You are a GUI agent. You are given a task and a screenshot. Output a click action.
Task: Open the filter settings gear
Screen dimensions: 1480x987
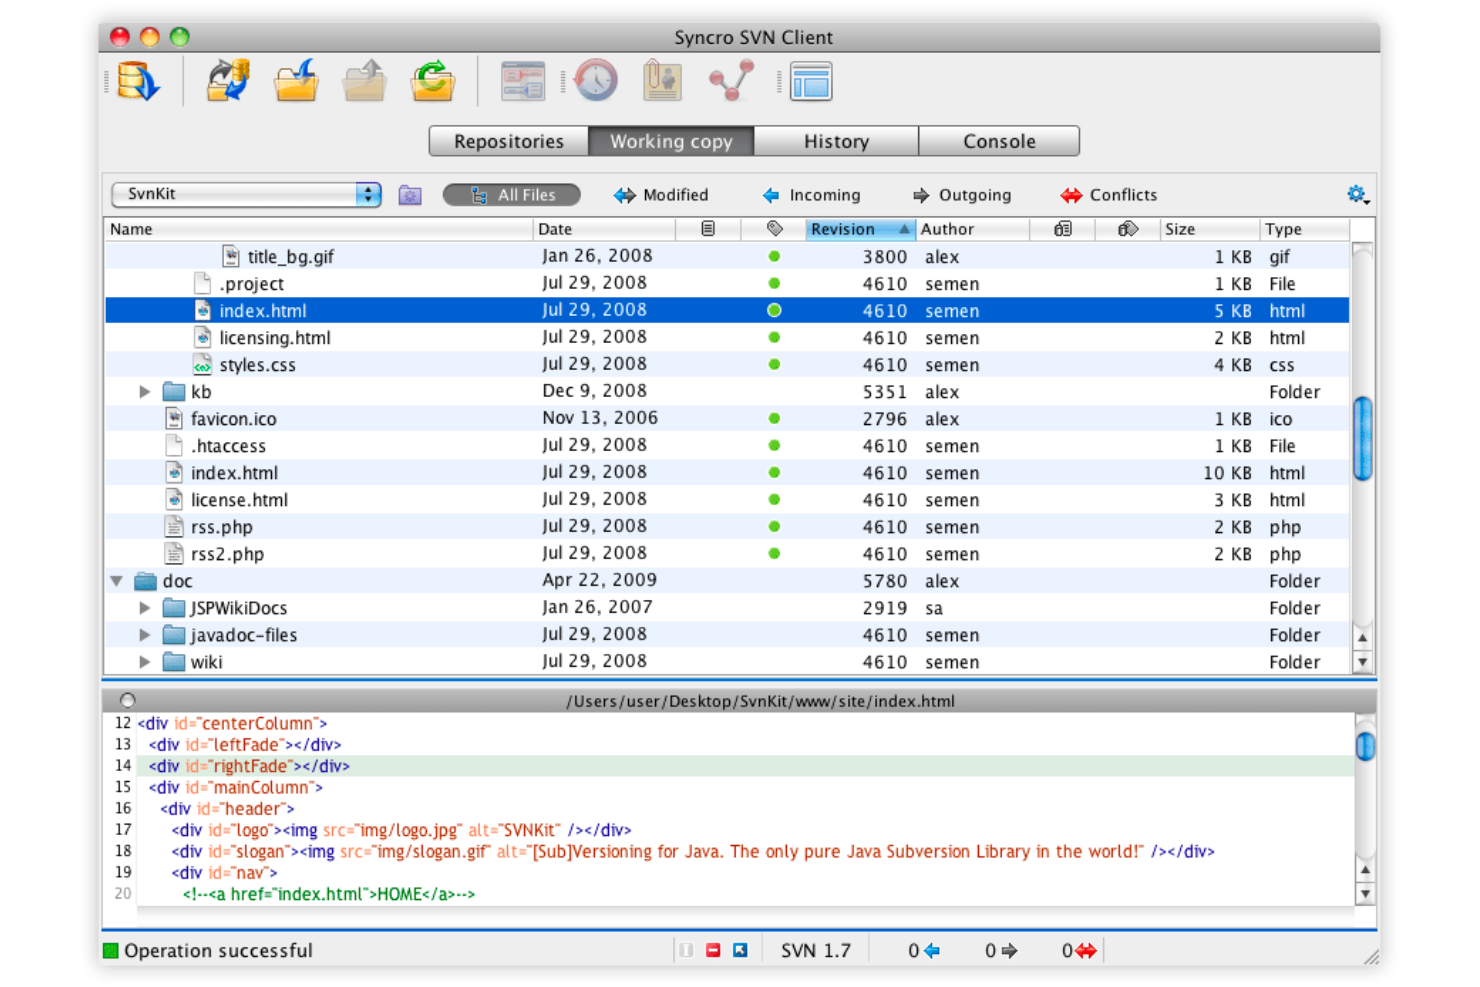[x=1357, y=194]
